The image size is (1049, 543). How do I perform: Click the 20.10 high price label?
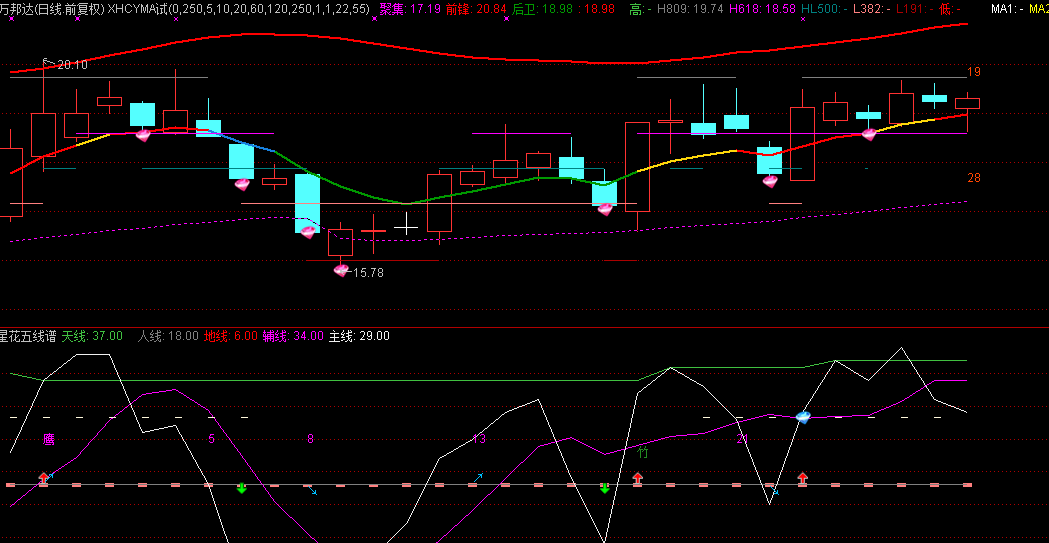coord(72,65)
